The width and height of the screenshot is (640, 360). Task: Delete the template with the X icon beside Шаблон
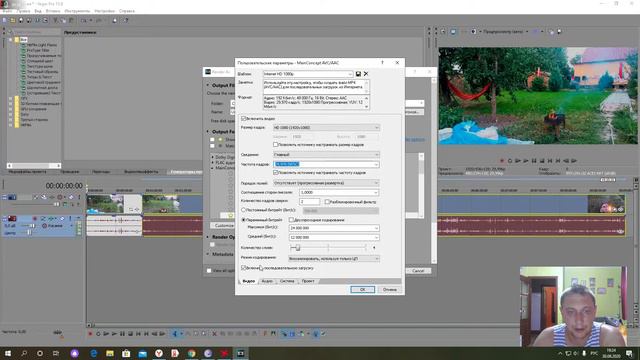(x=366, y=74)
